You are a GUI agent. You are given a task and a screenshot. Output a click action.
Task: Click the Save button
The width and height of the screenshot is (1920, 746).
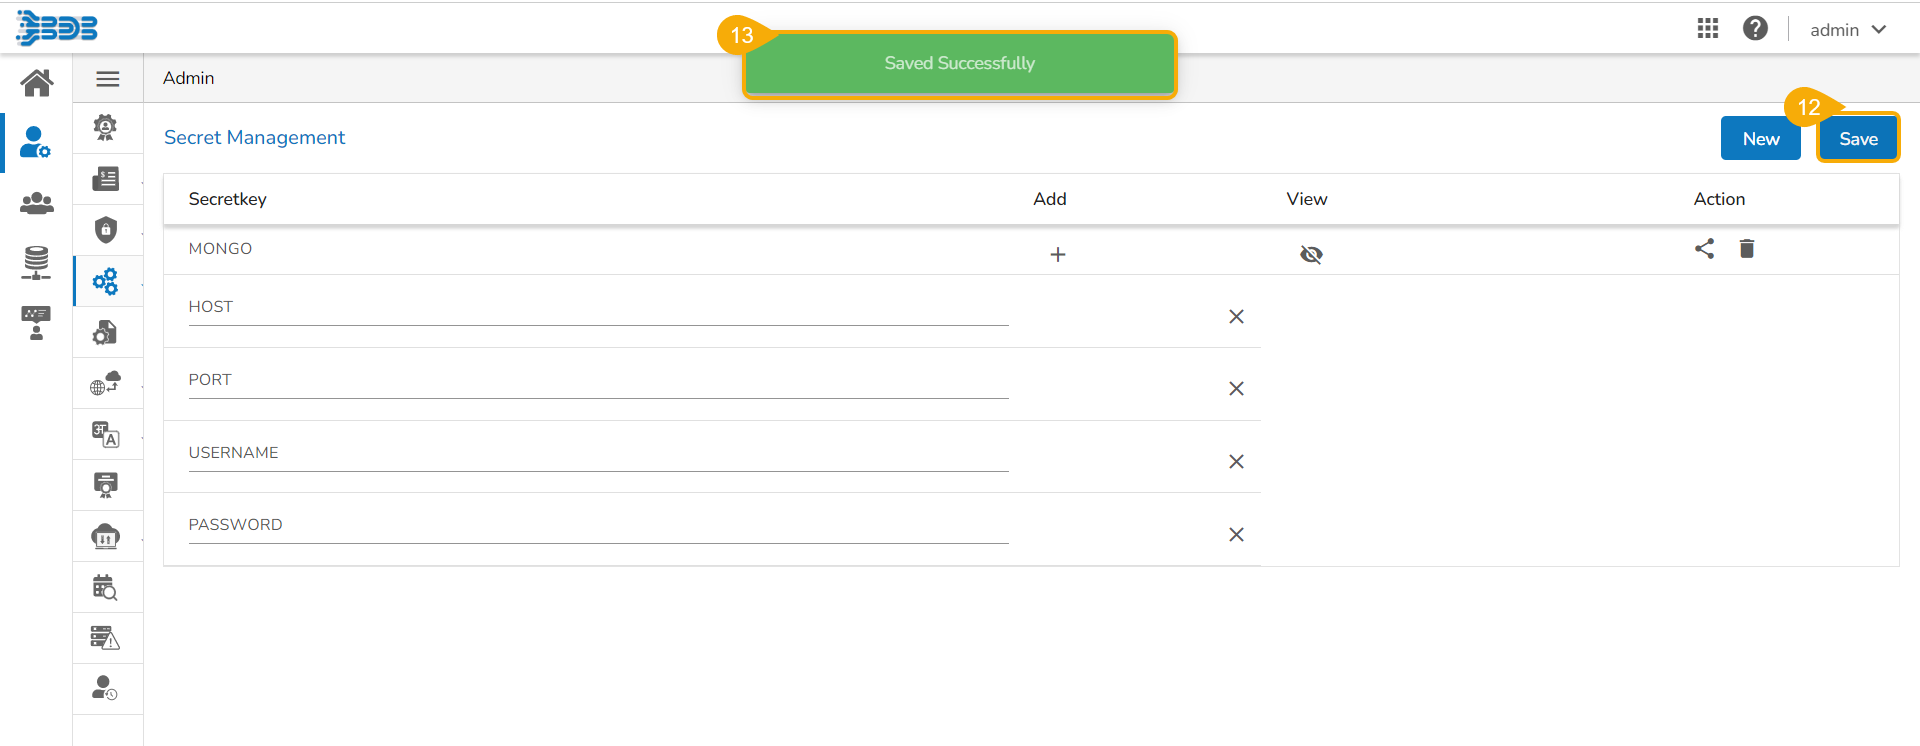1858,139
